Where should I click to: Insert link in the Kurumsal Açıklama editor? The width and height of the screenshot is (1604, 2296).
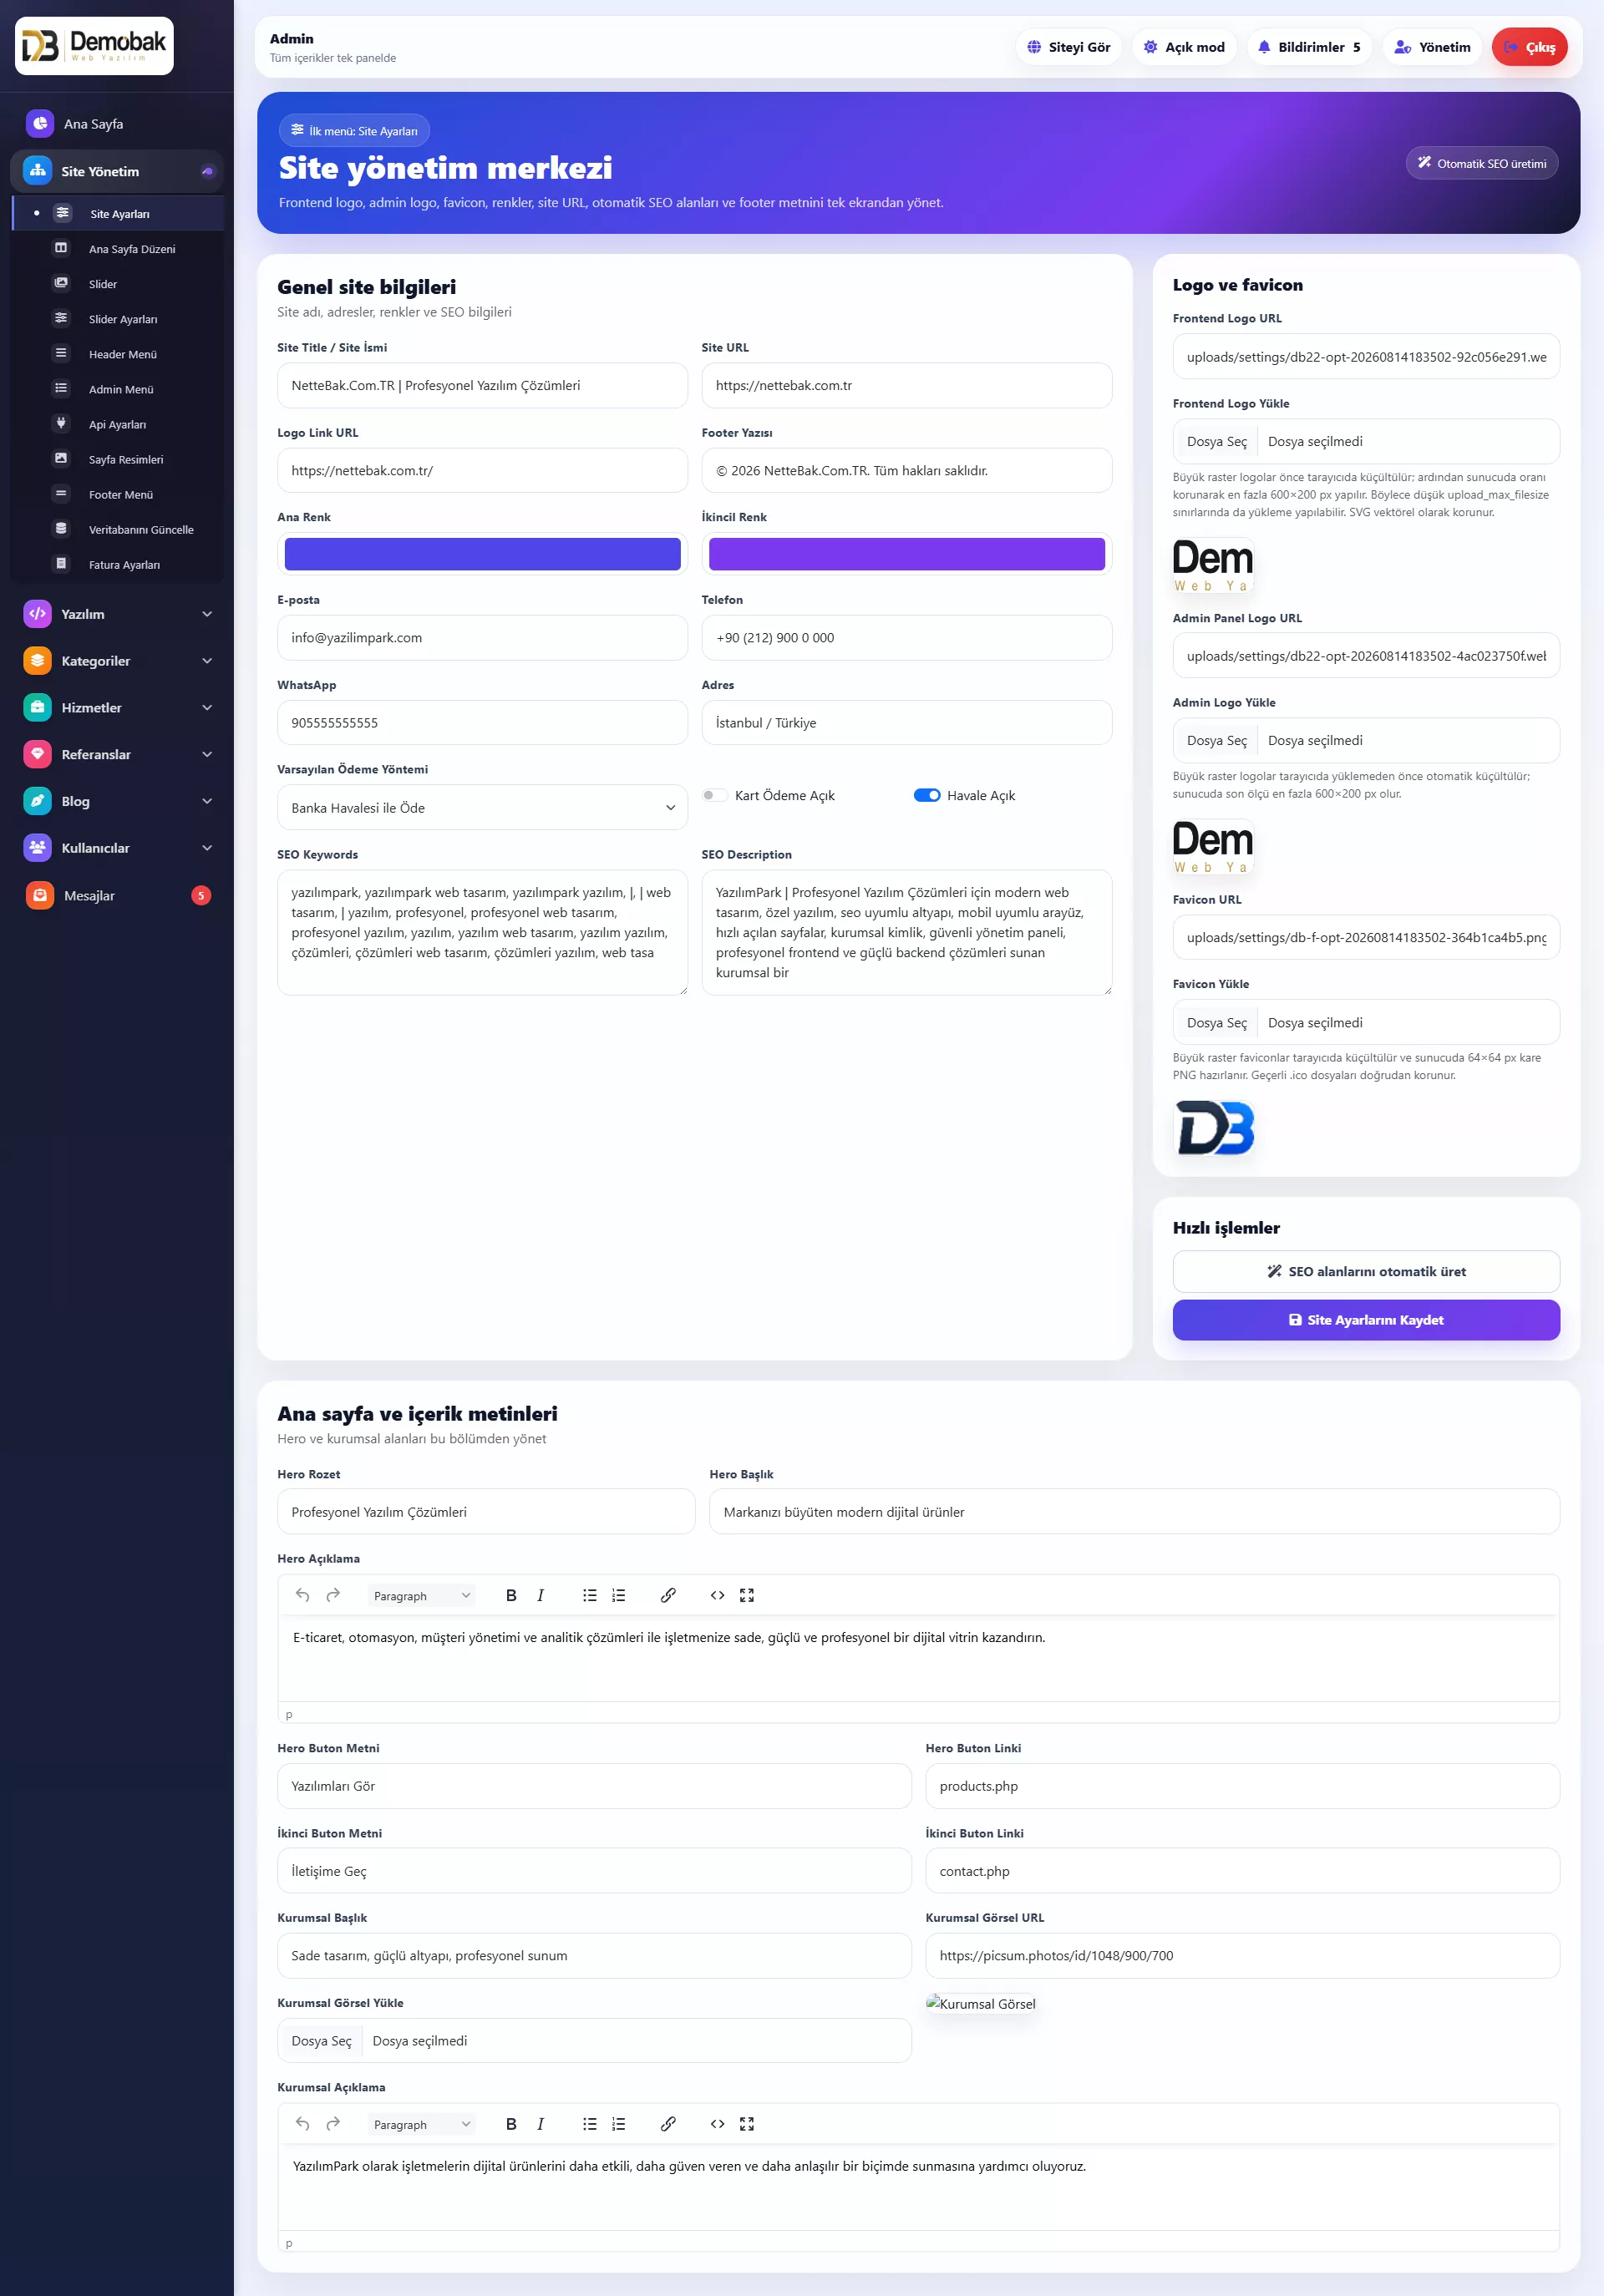click(x=668, y=2124)
